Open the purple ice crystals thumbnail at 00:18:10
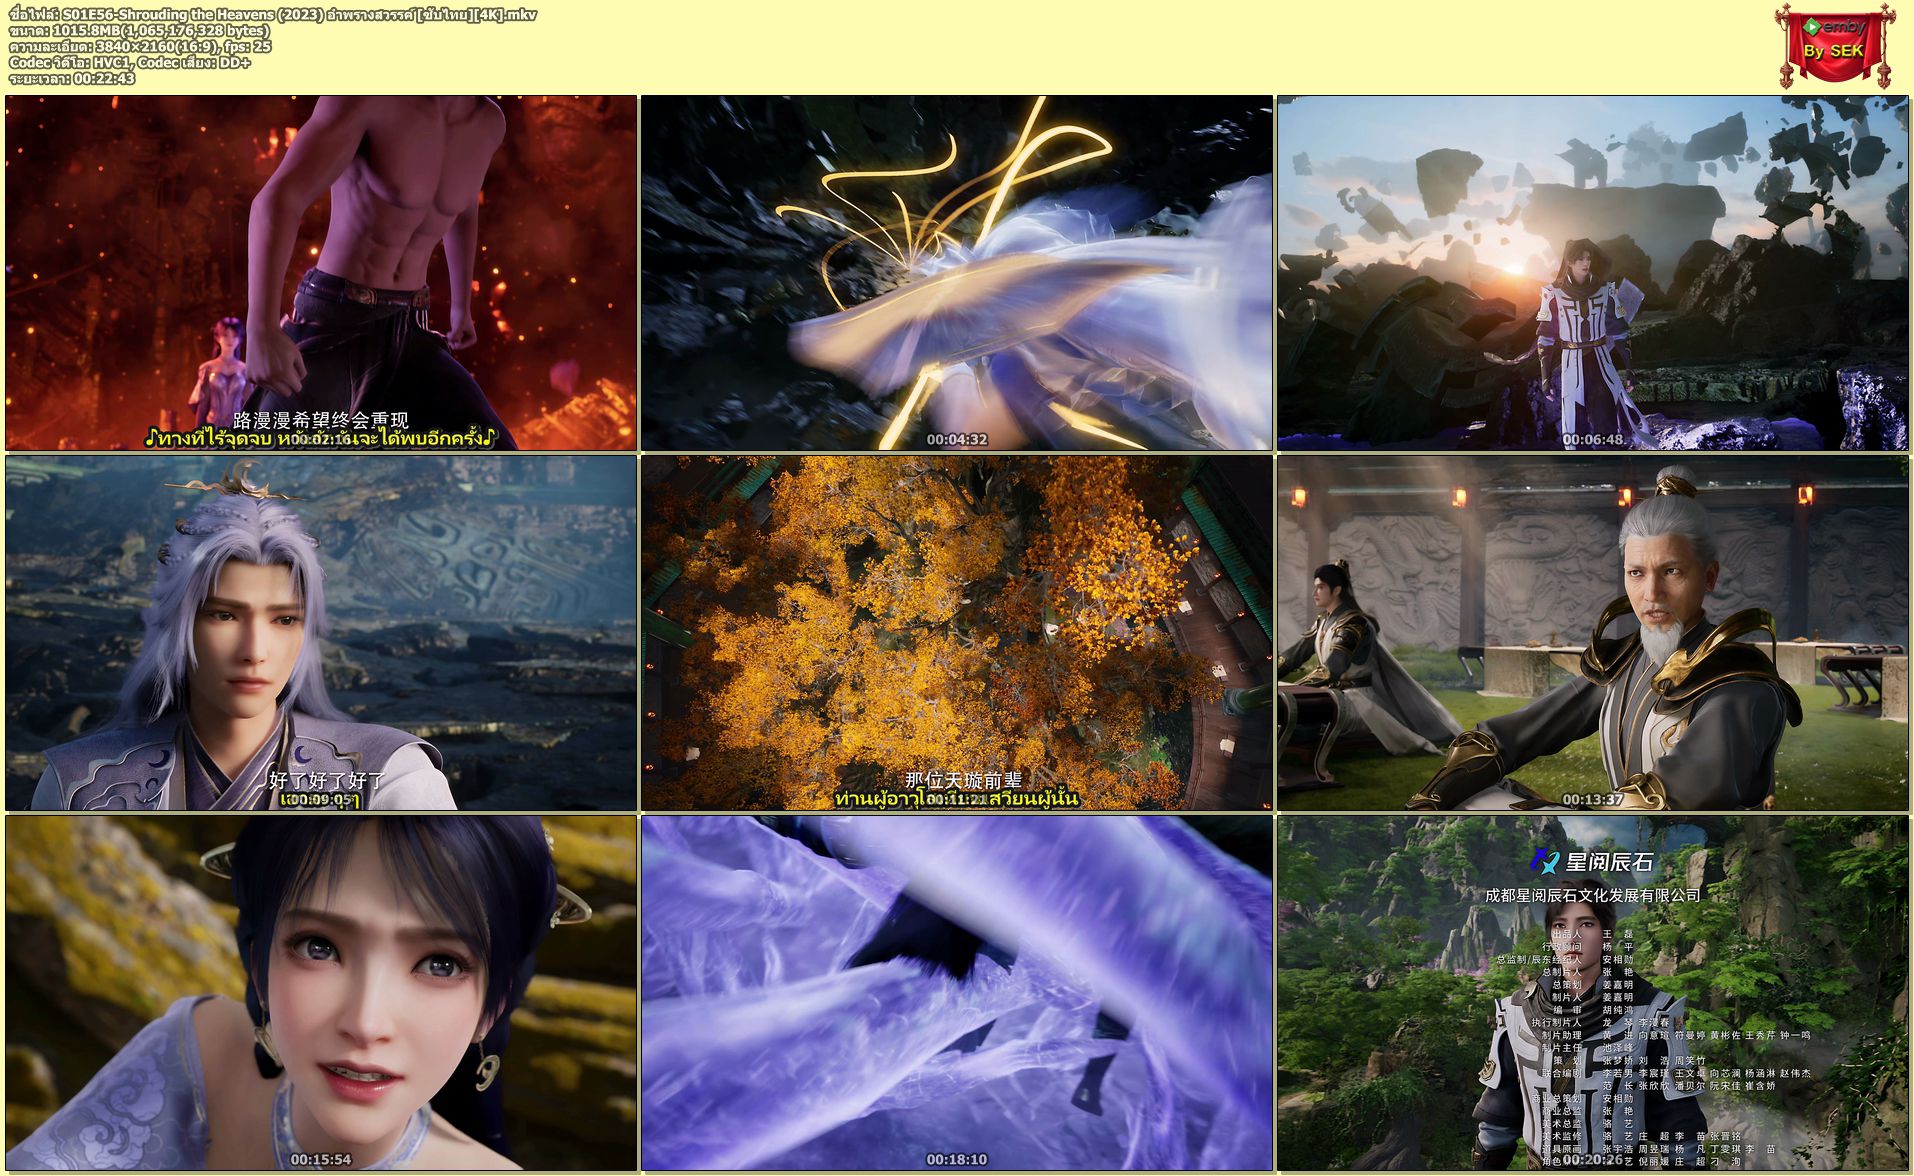This screenshot has height=1176, width=1914. [x=957, y=993]
